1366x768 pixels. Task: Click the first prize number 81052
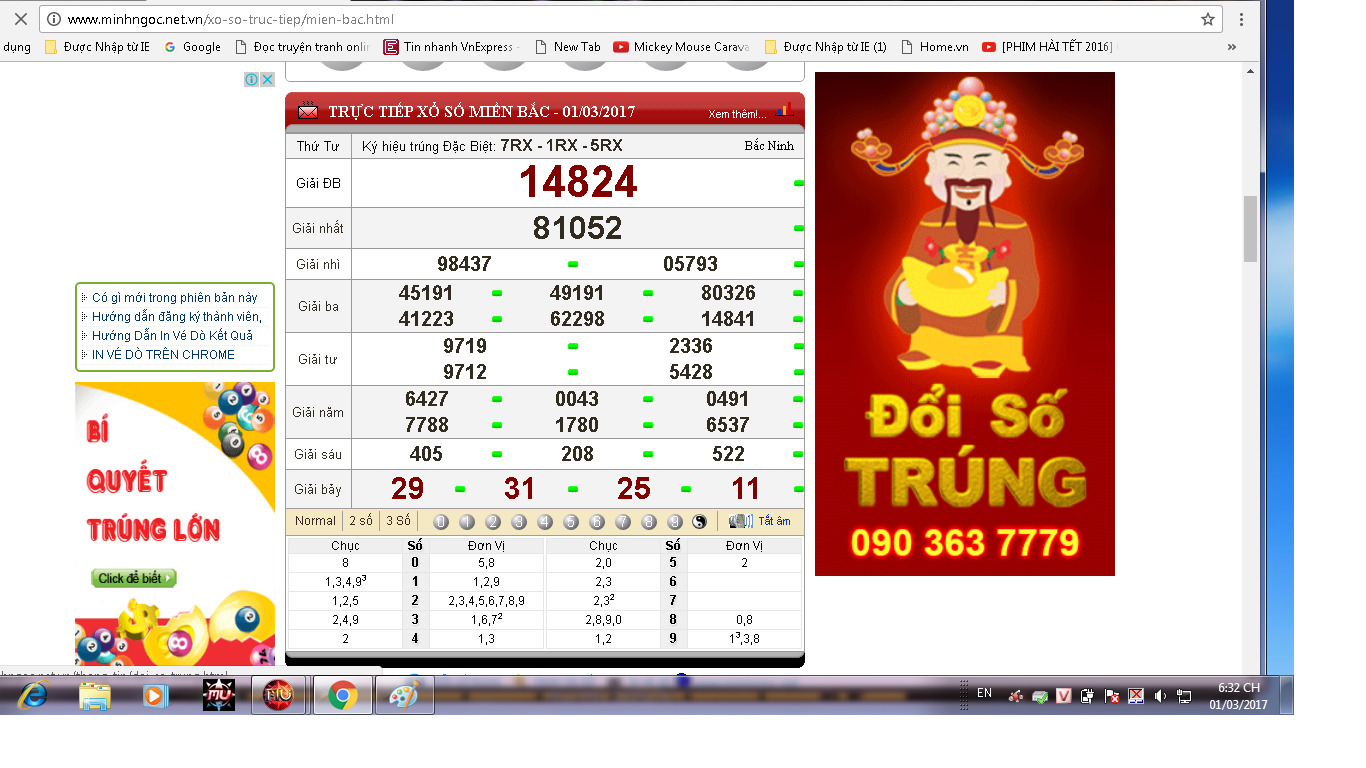coord(578,228)
